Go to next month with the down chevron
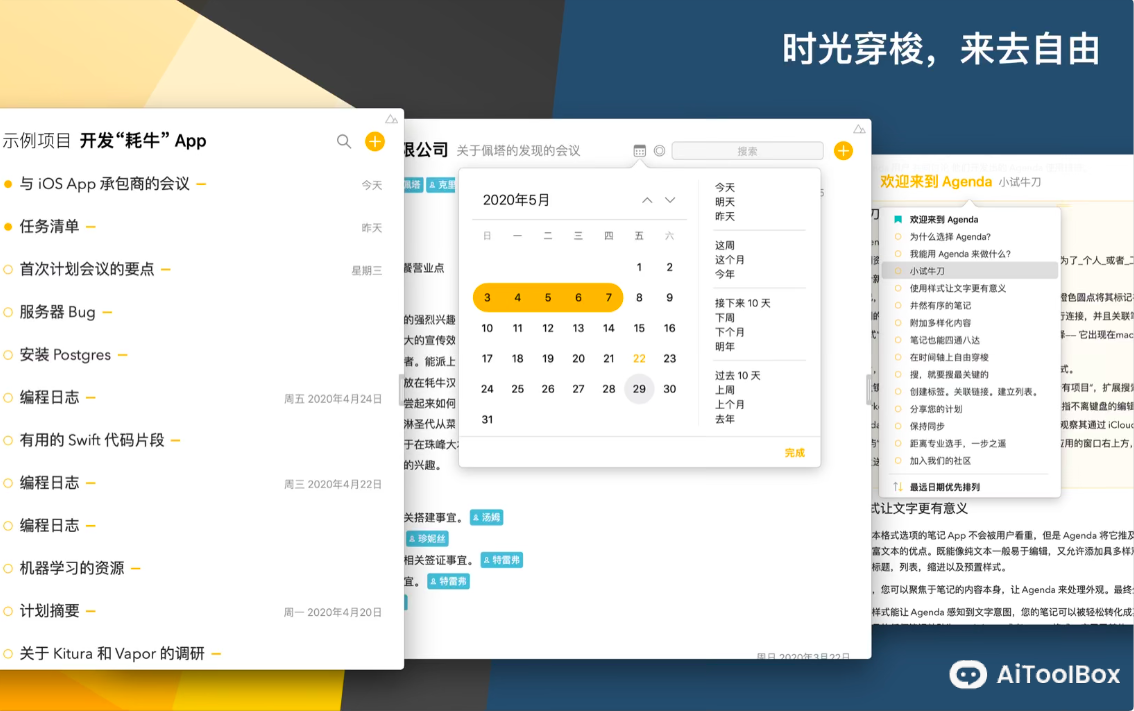 coord(668,200)
